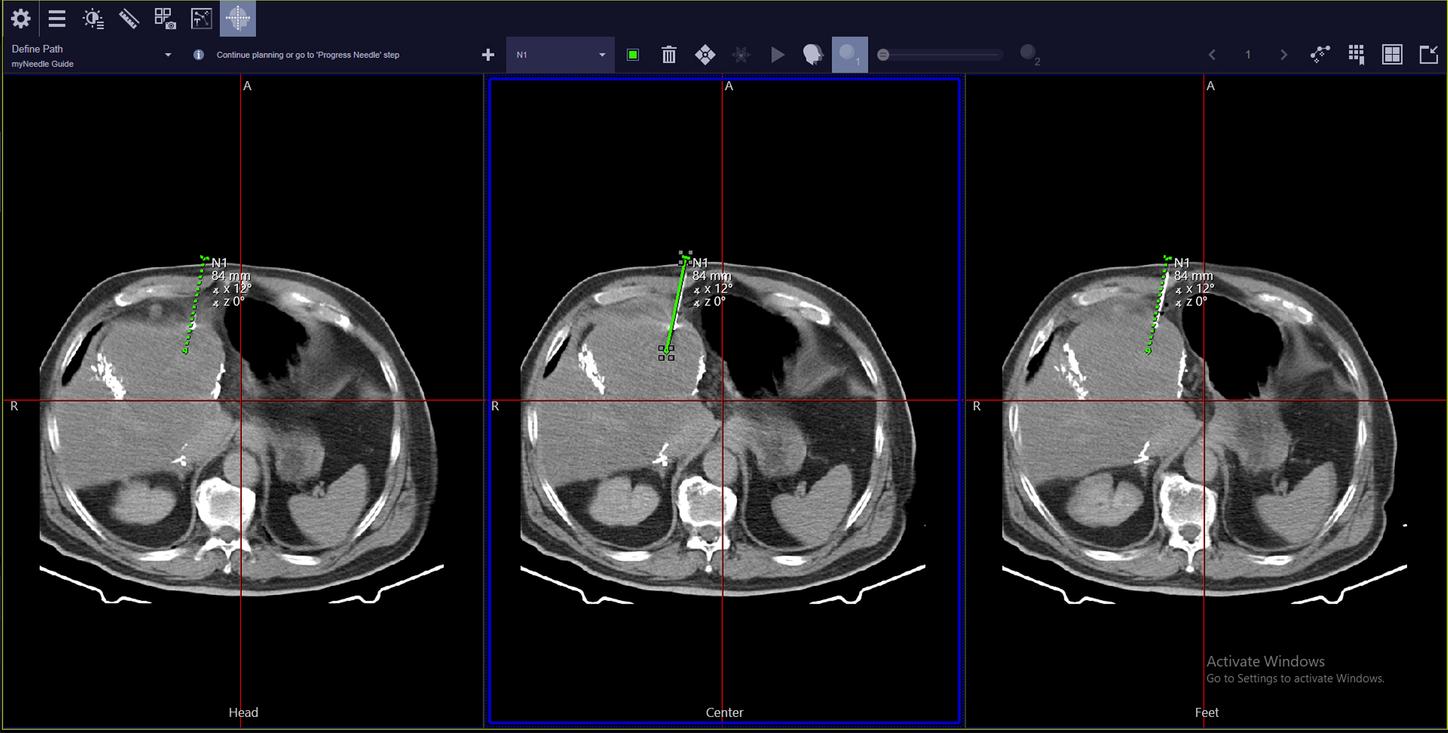The width and height of the screenshot is (1448, 733).
Task: Open the settings gear menu
Action: point(20,18)
